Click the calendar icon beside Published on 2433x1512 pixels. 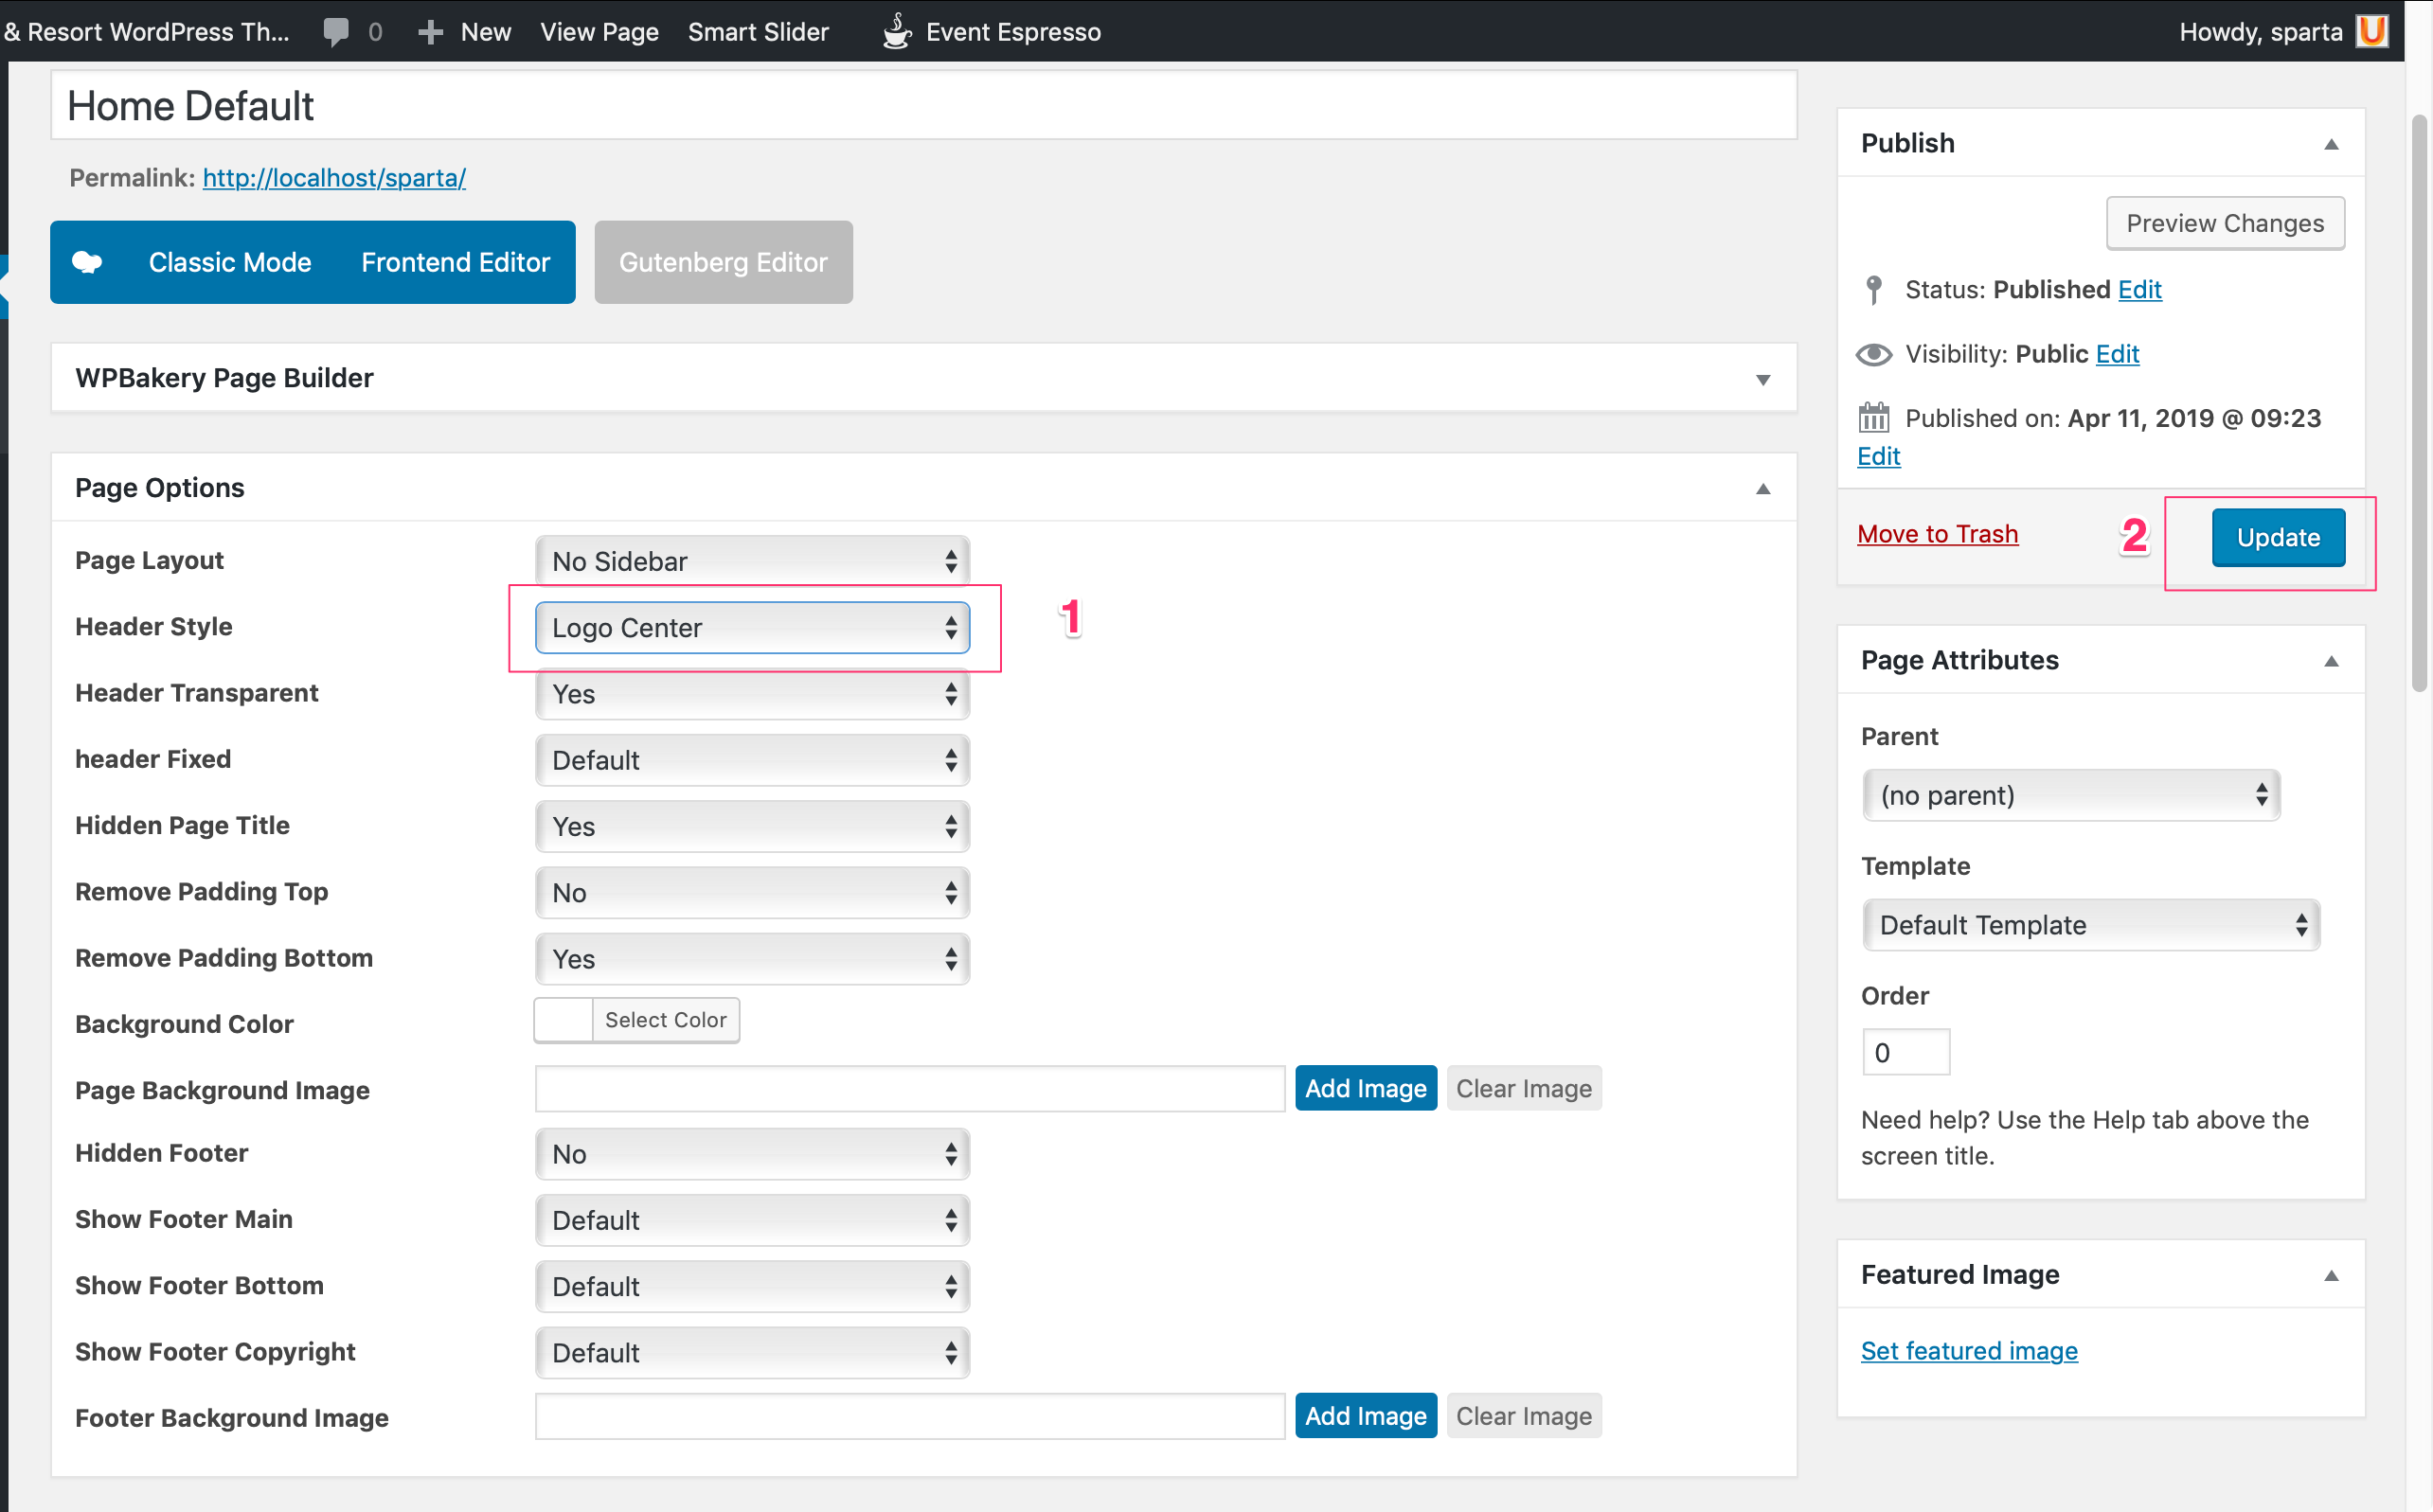click(1874, 418)
